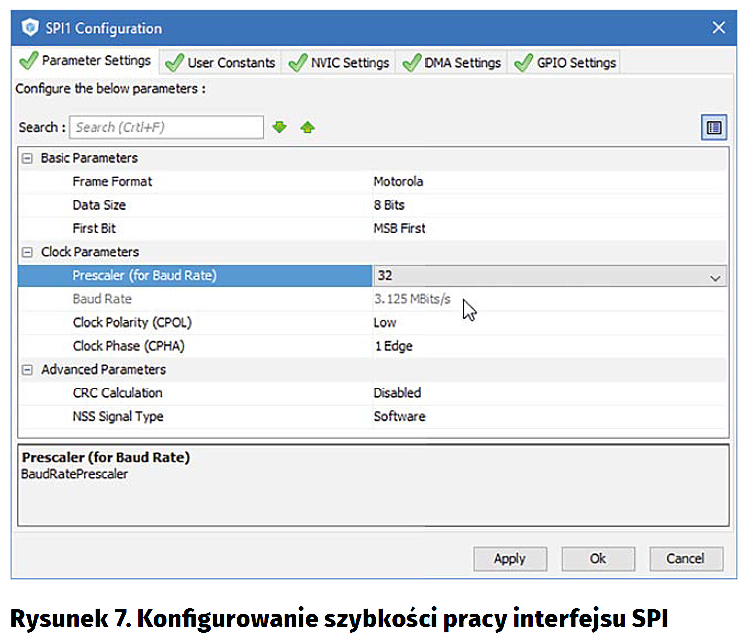Select the Frame Format Motorola value
This screenshot has height=641, width=747.
point(398,182)
